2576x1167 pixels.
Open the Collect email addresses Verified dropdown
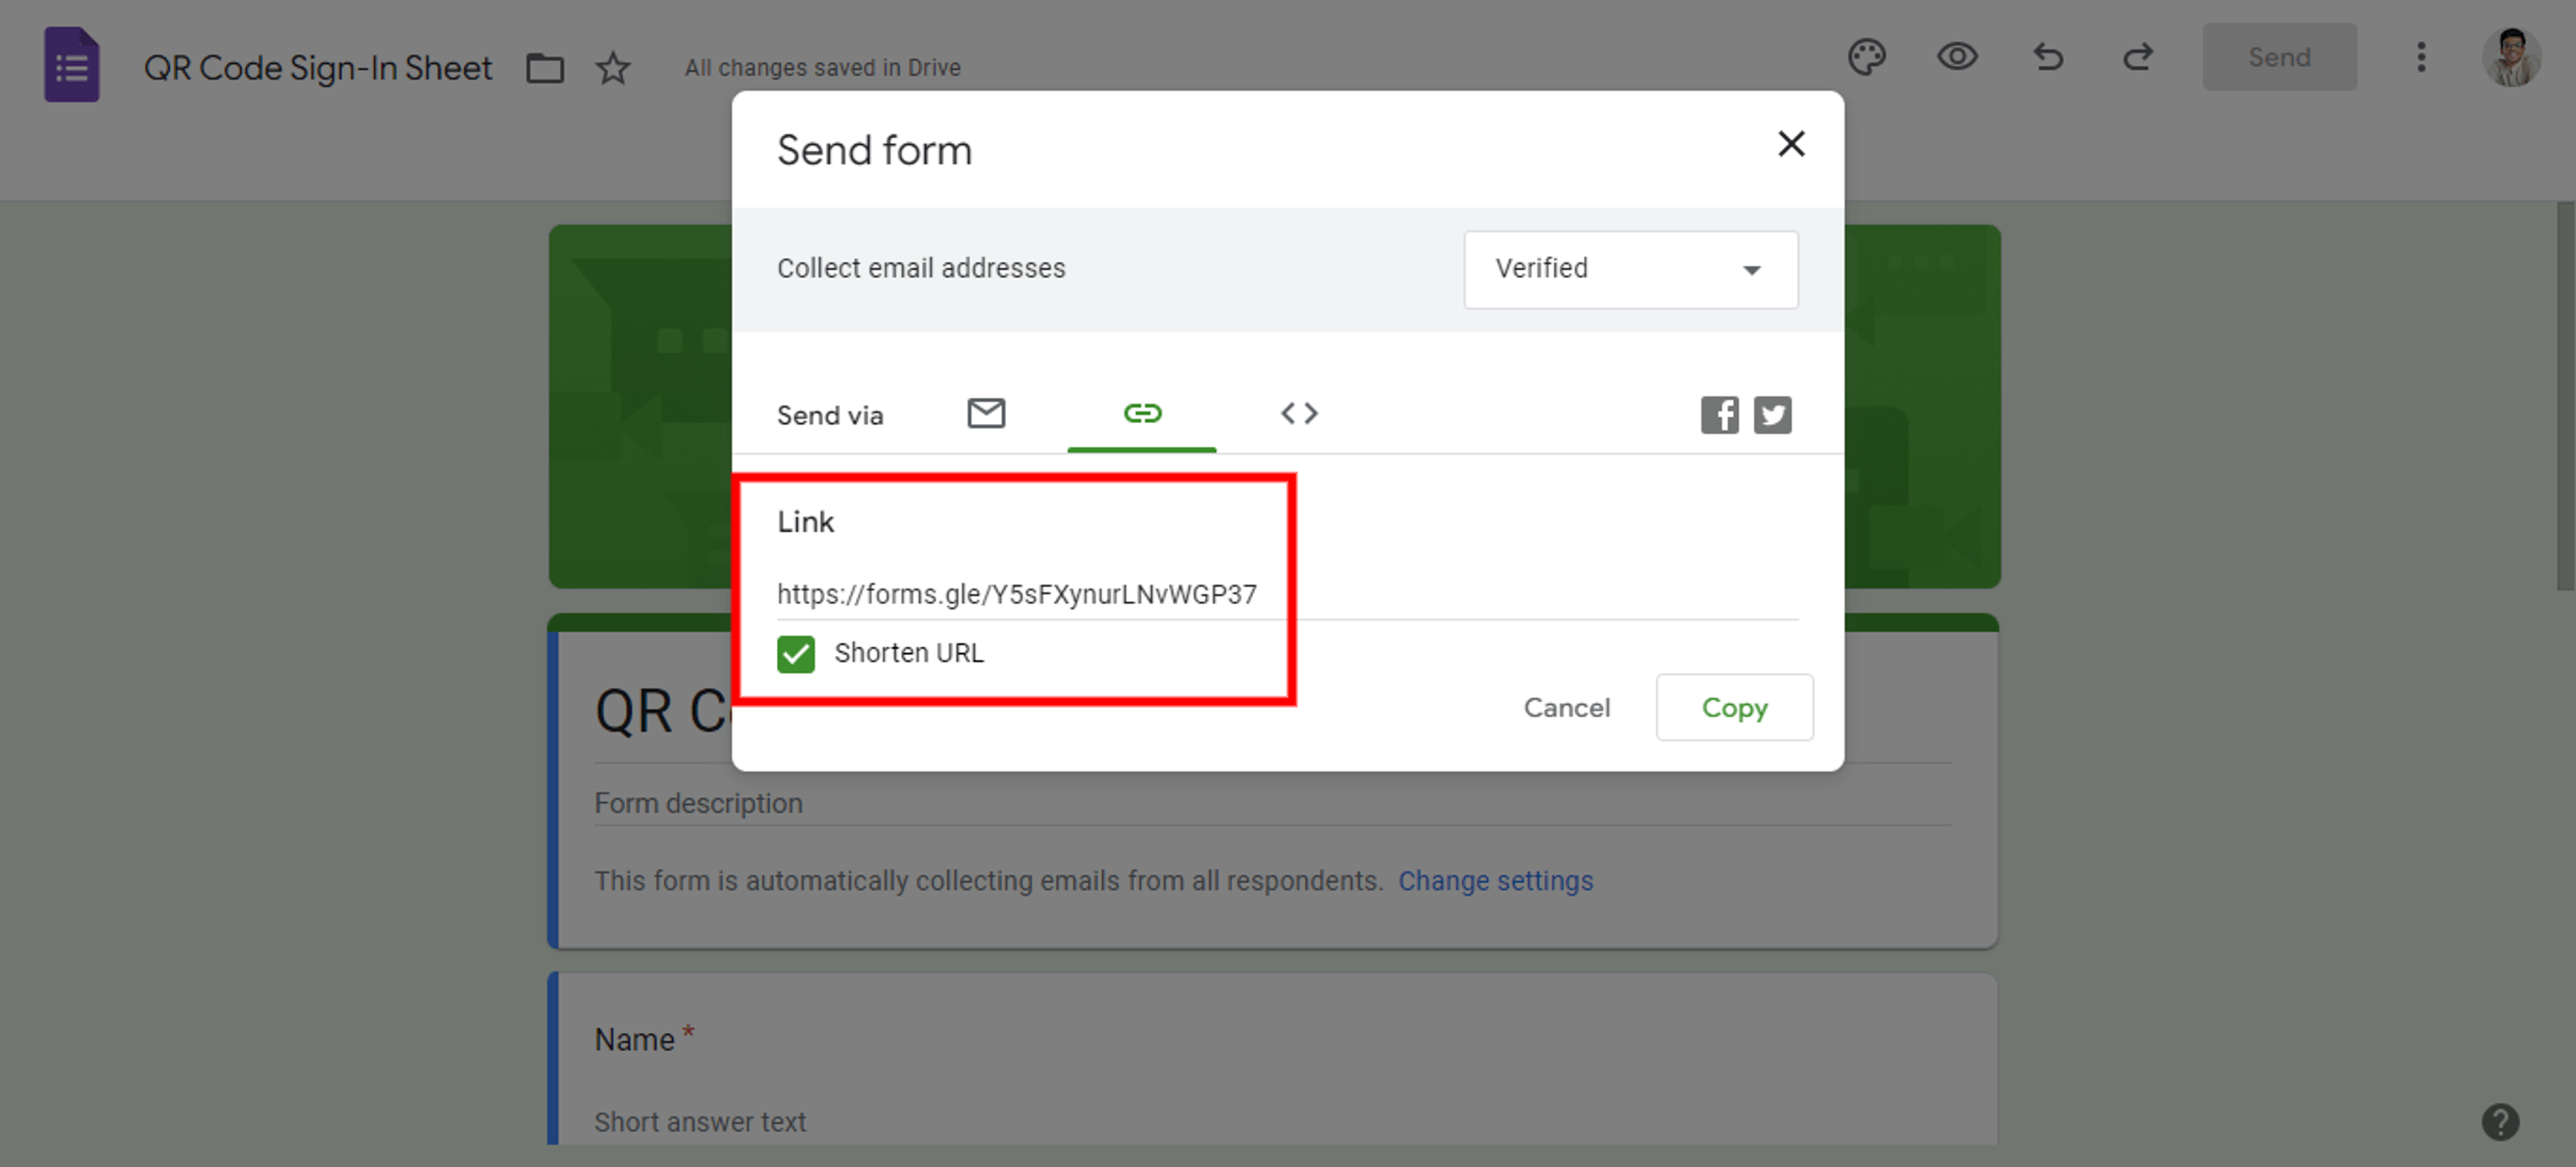1630,269
